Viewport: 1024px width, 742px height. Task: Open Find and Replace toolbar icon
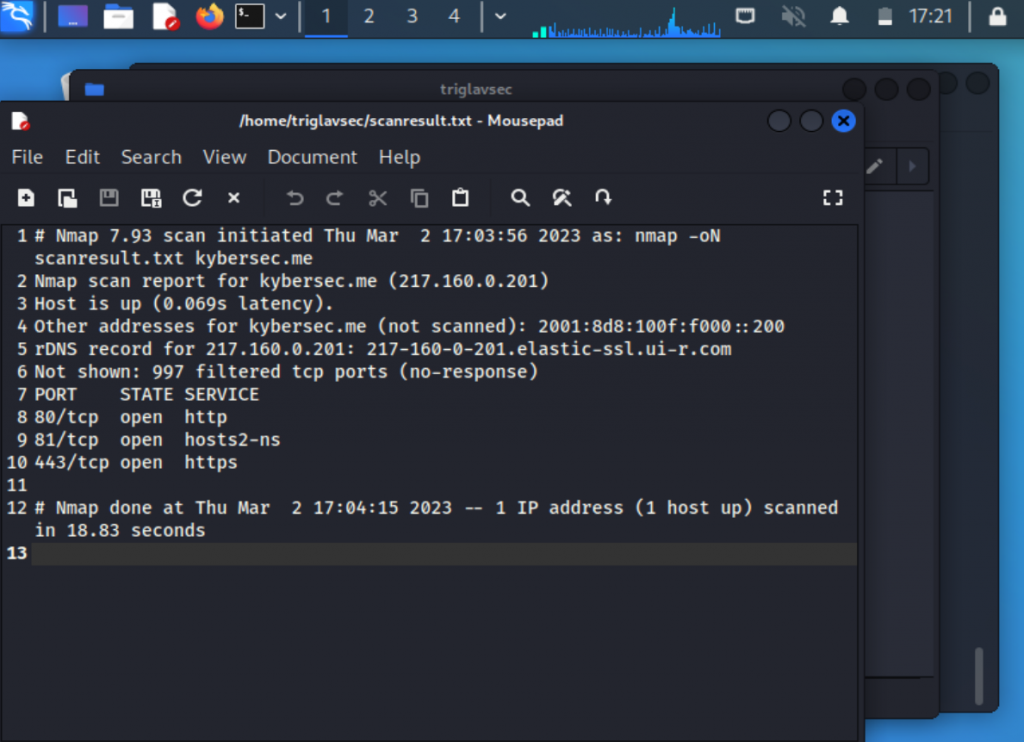562,198
